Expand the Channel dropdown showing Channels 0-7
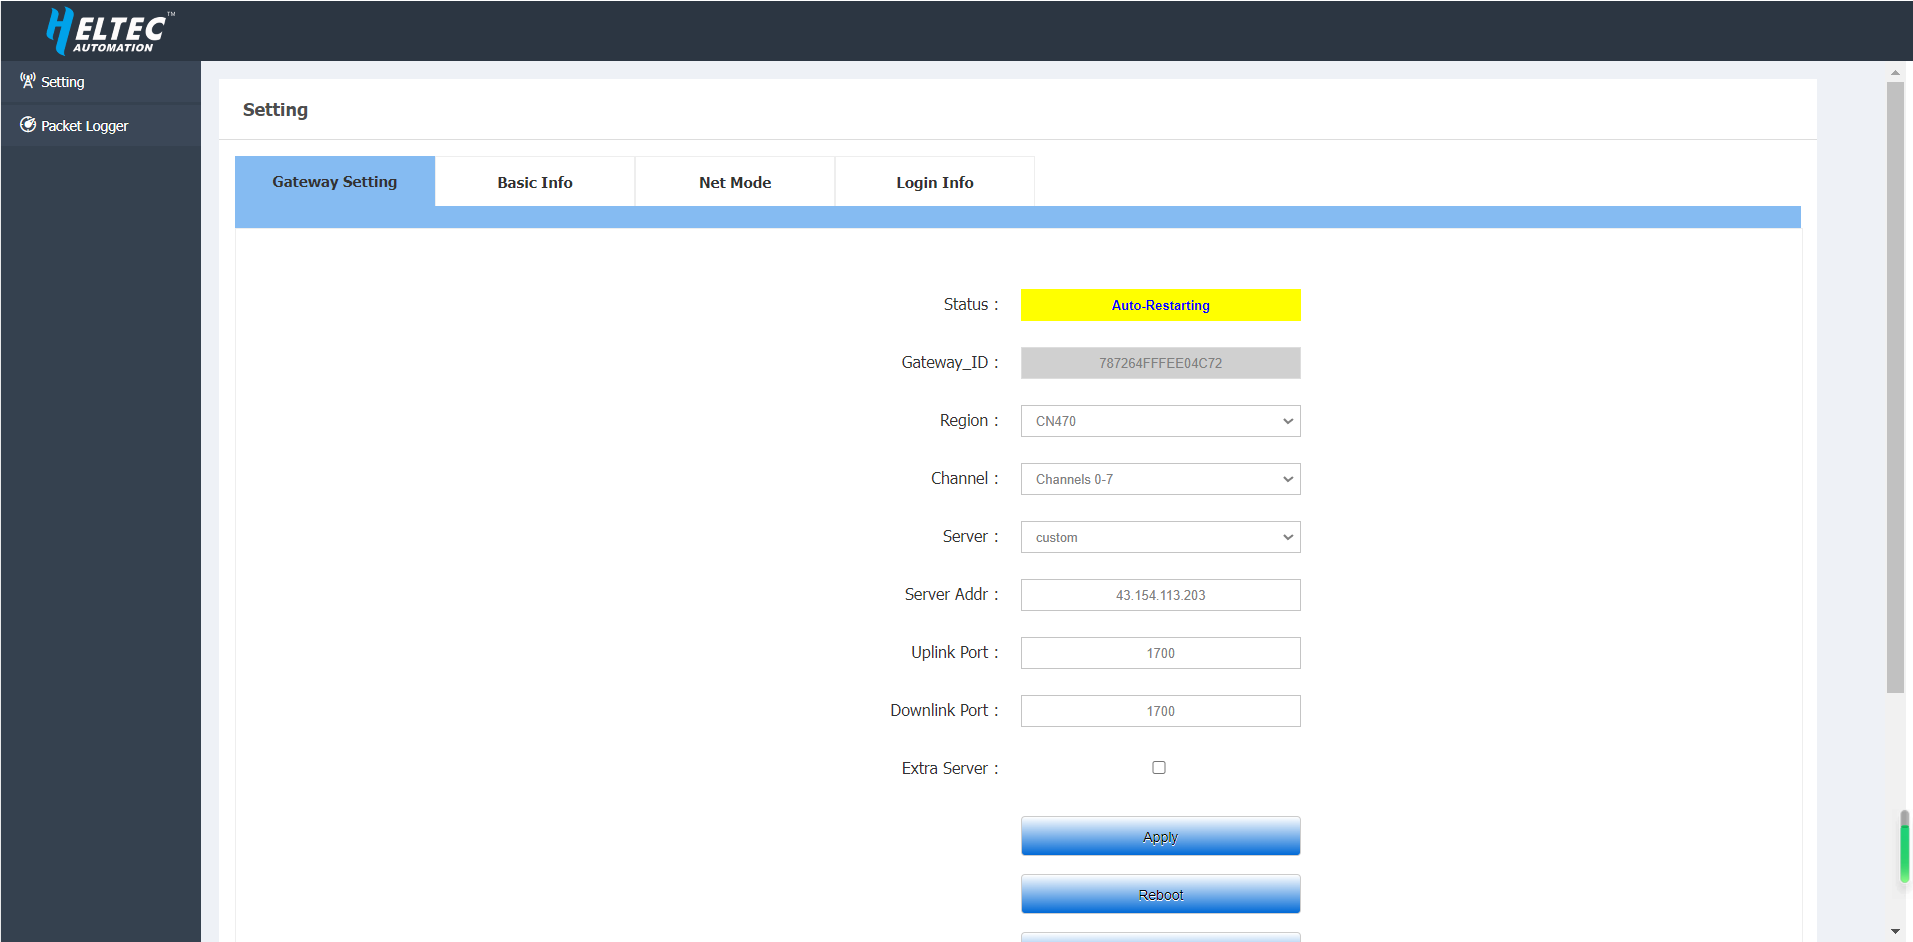The width and height of the screenshot is (1913, 942). pos(1160,479)
